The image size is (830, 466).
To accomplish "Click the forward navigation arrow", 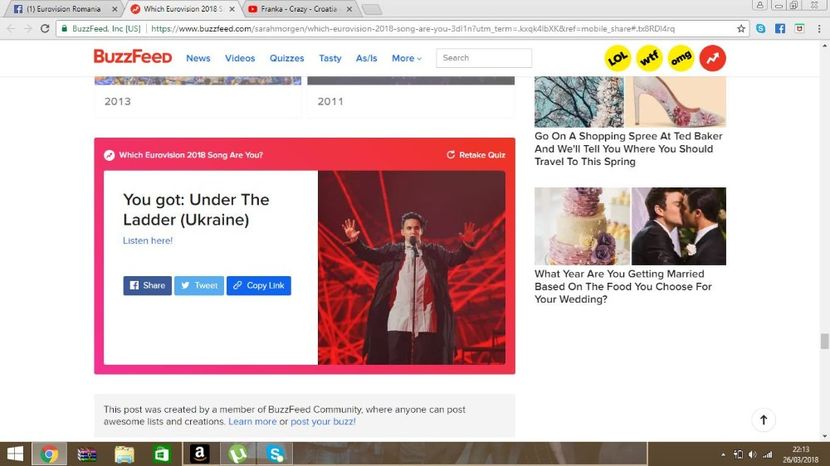I will click(28, 29).
